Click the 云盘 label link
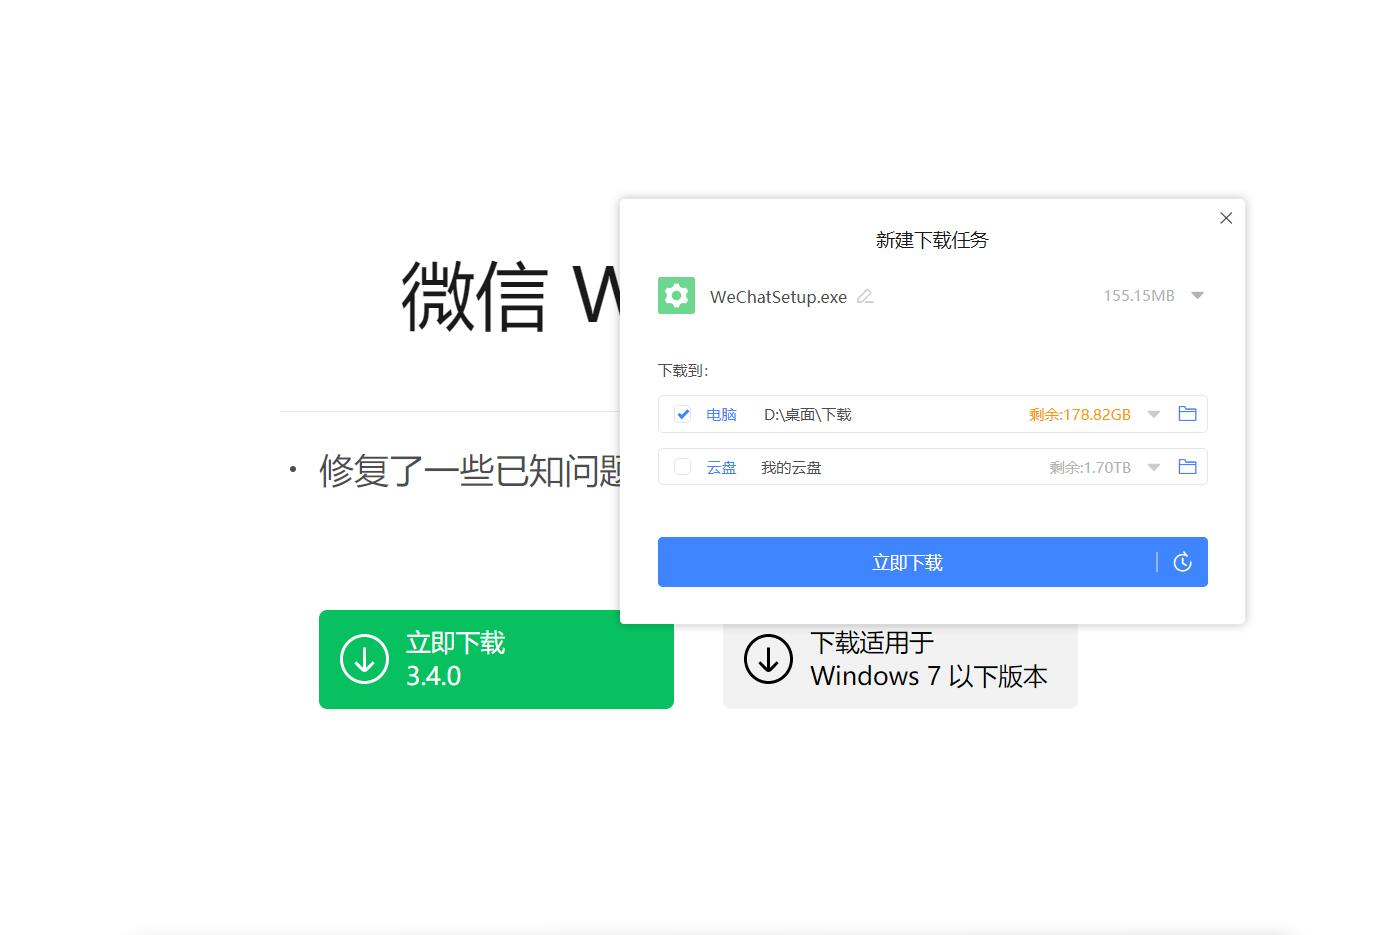1382x935 pixels. click(721, 467)
